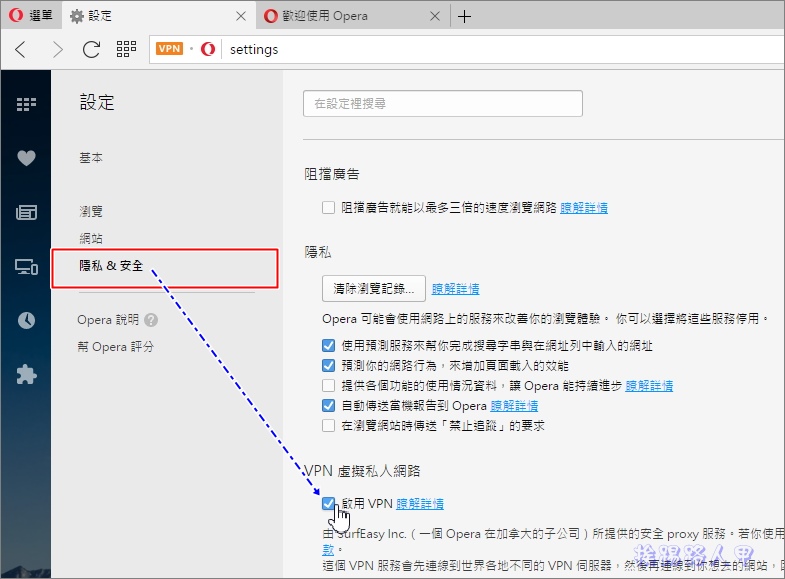Go forward to next page
785x579 pixels.
58,49
